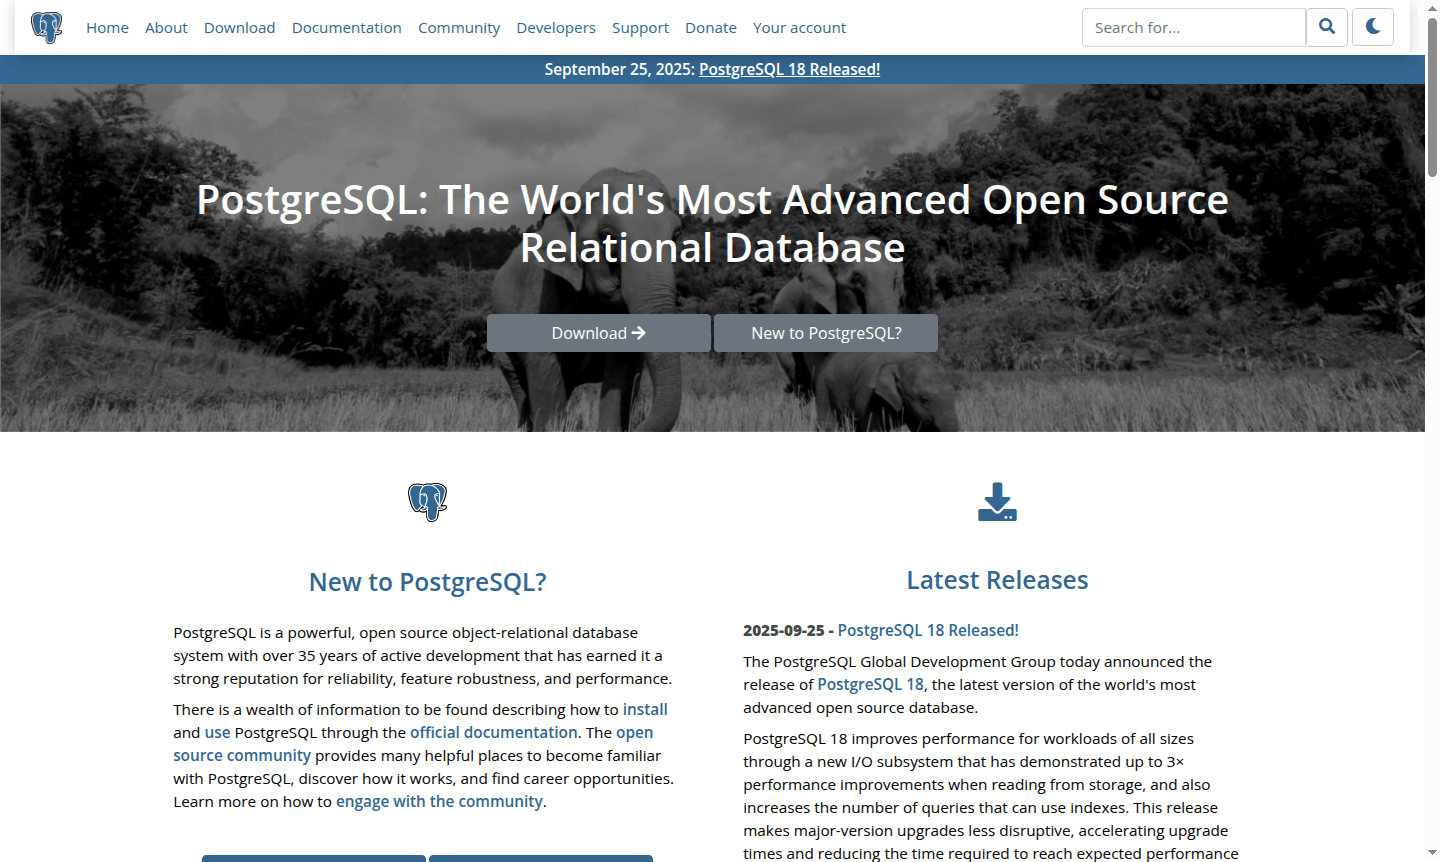1440x862 pixels.
Task: Toggle dark mode with the moon icon
Action: (1372, 27)
